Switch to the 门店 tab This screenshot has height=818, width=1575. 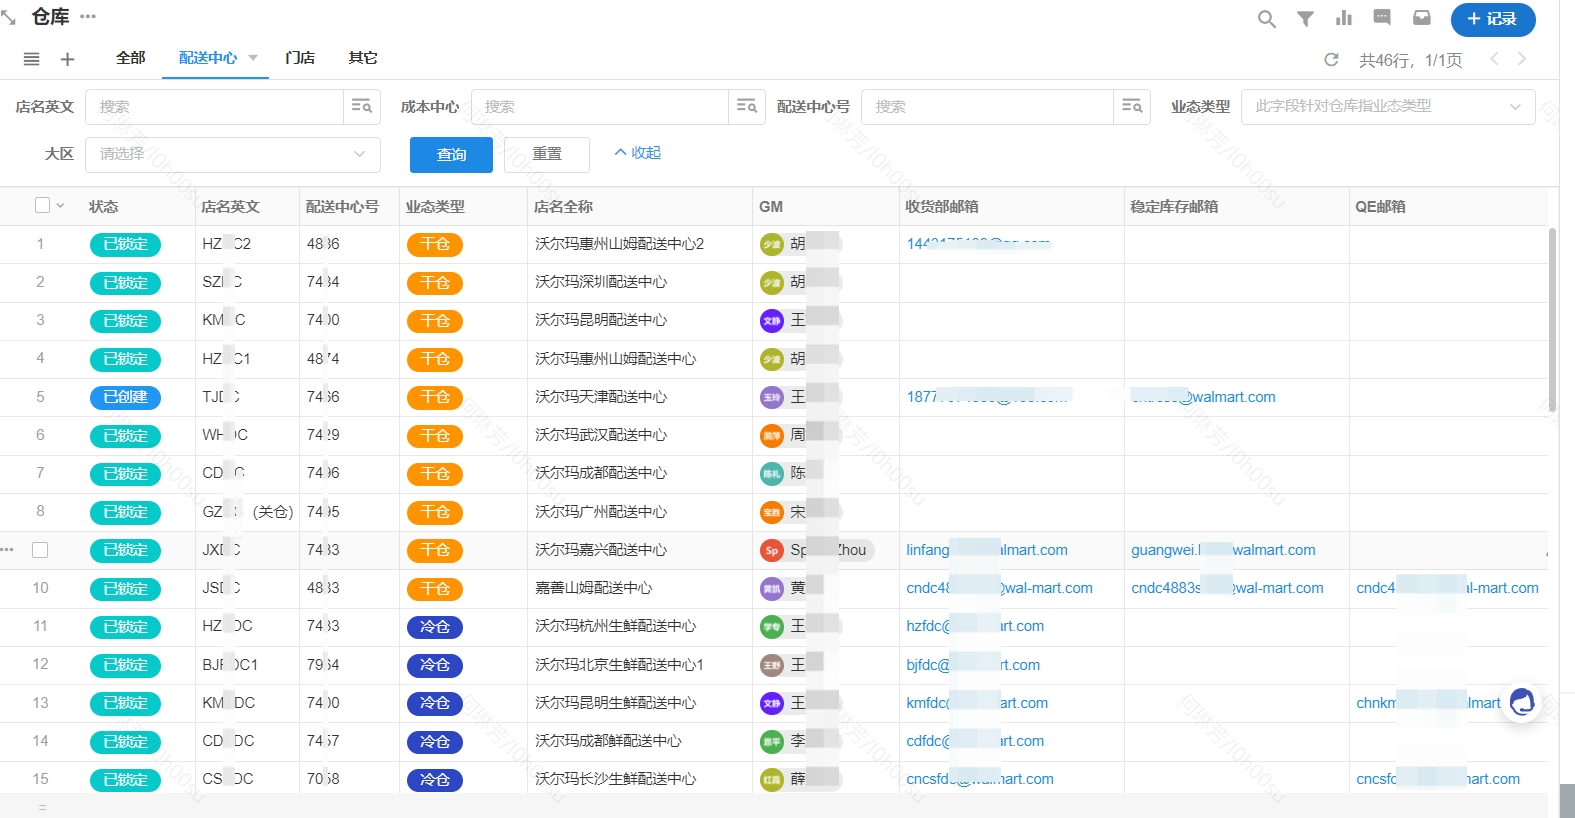tap(300, 58)
